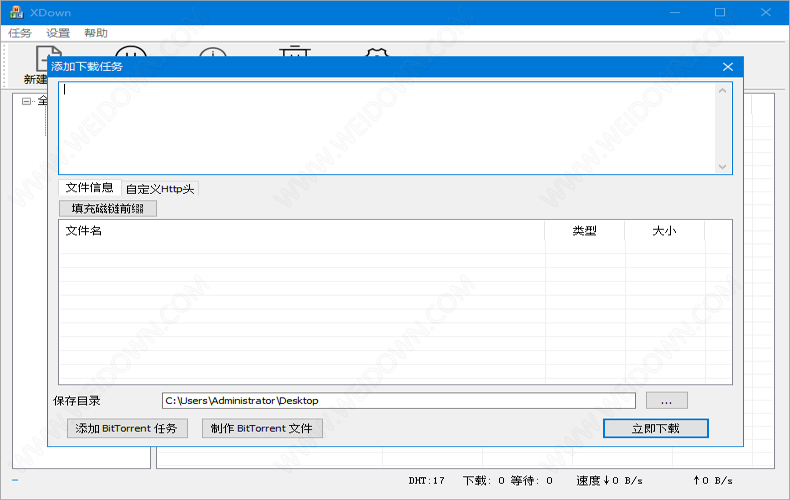This screenshot has height=500, width=790.
Task: Click 制作 BitTorrent 文件 button
Action: [x=262, y=428]
